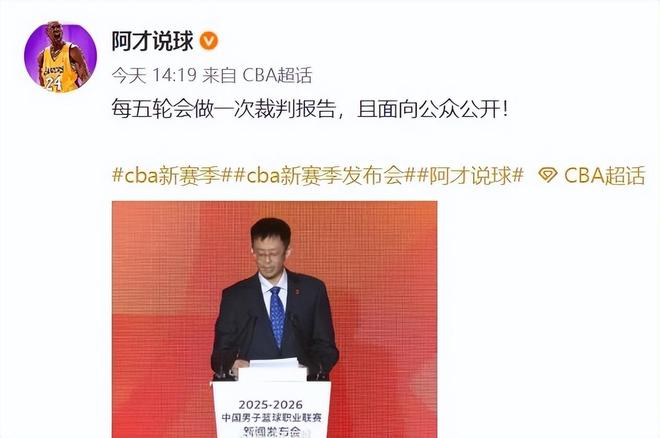Open the #阿才说球# hashtag
The image size is (660, 438).
pos(470,175)
